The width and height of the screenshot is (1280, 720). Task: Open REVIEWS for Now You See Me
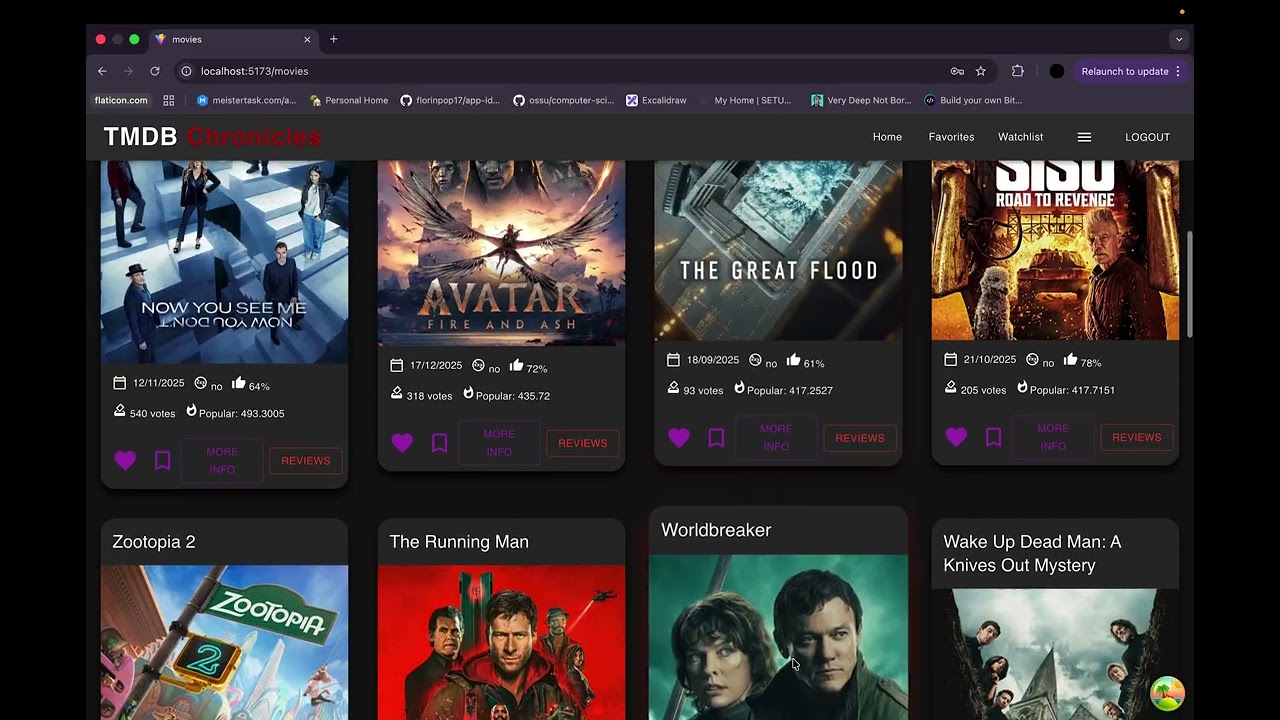coord(306,461)
